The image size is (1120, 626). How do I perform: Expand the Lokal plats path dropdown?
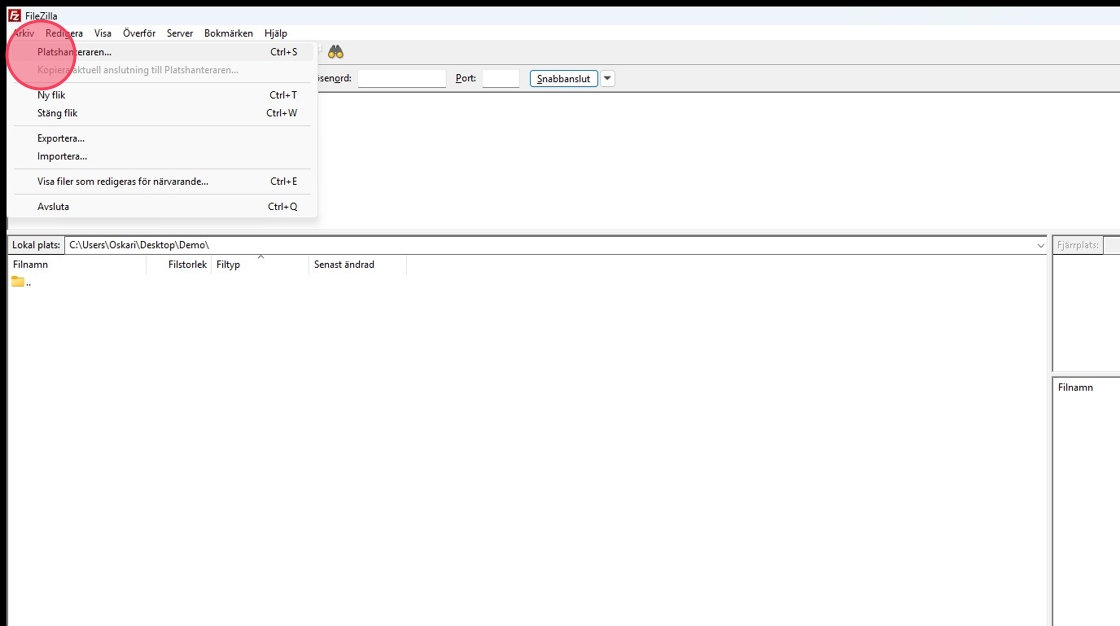[1040, 245]
